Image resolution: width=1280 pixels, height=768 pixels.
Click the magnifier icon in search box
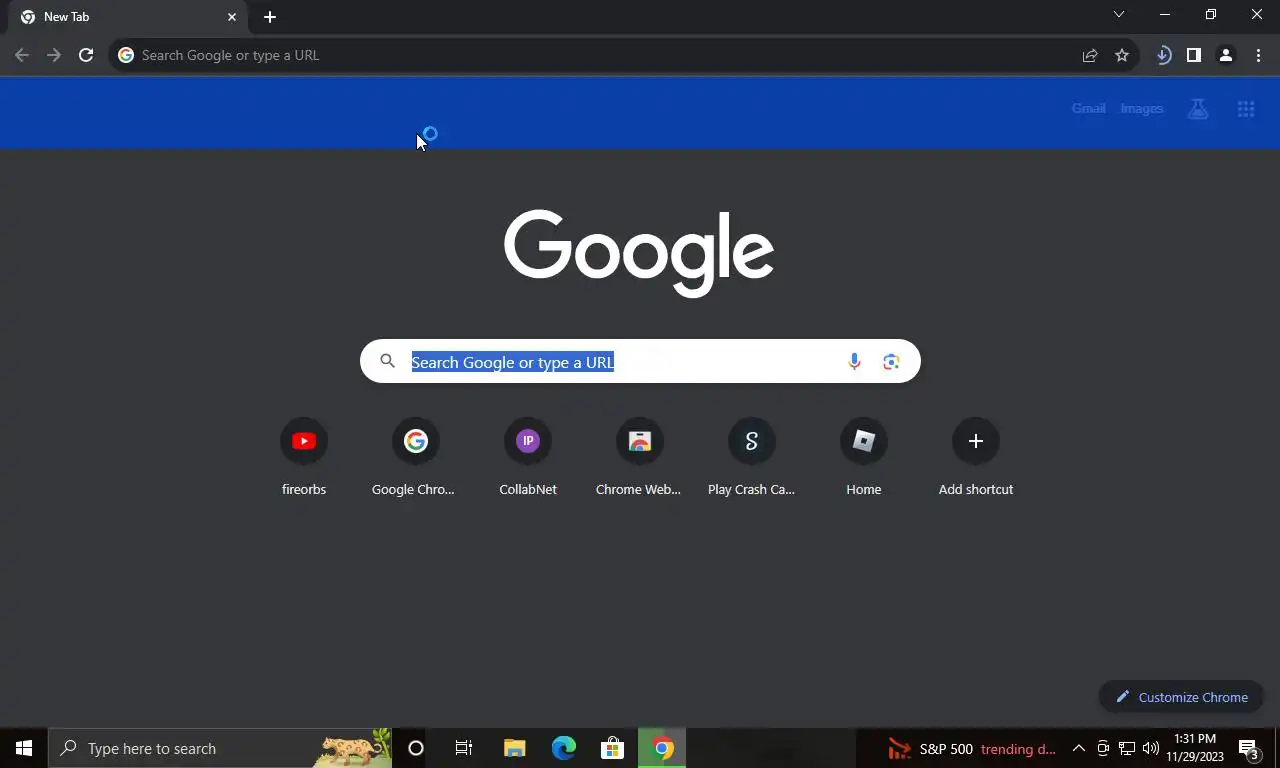tap(387, 361)
